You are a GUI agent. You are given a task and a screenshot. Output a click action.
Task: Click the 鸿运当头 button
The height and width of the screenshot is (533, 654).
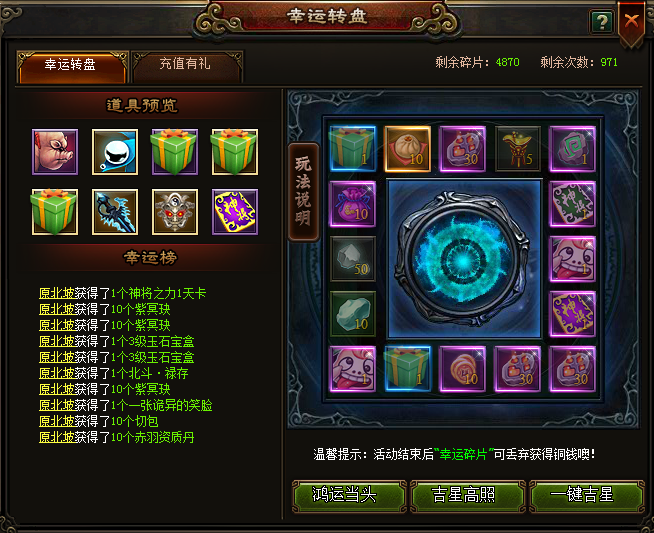coord(349,495)
